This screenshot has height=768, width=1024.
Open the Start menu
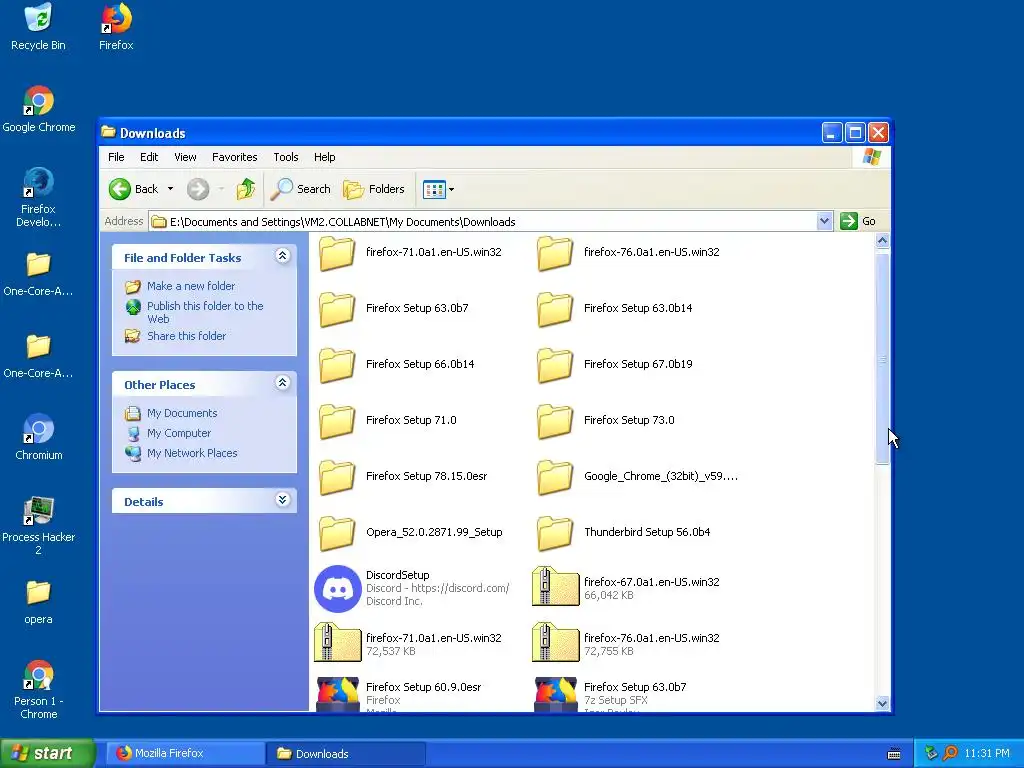[x=48, y=753]
